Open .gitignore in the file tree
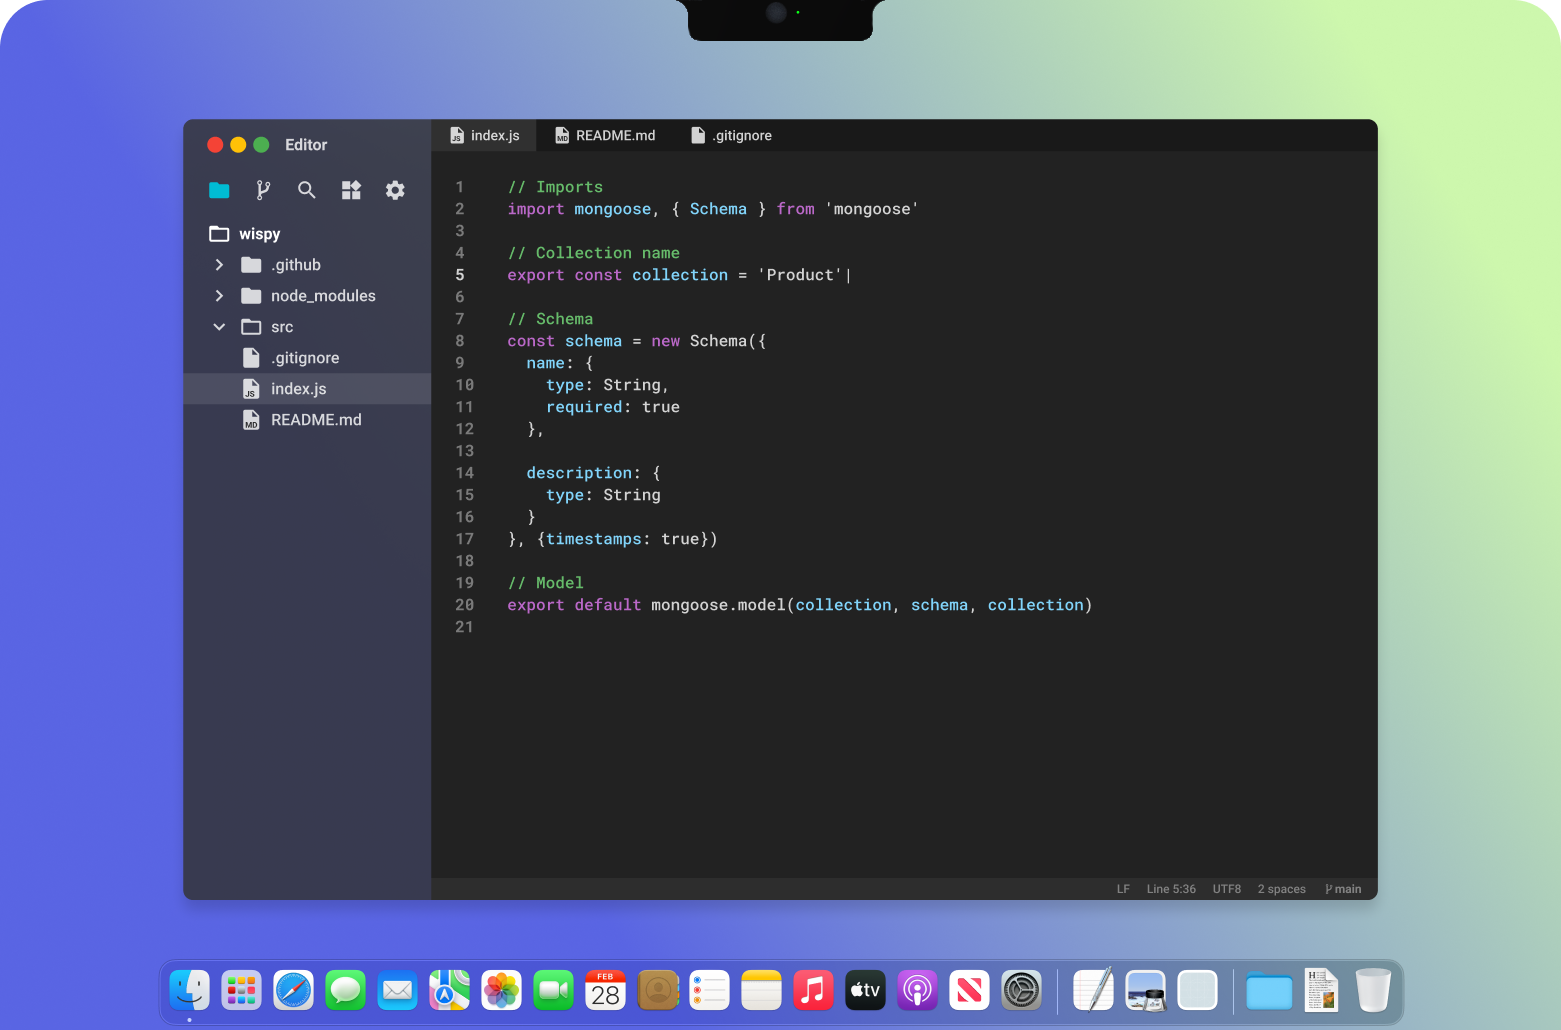The image size is (1561, 1030). (x=307, y=358)
